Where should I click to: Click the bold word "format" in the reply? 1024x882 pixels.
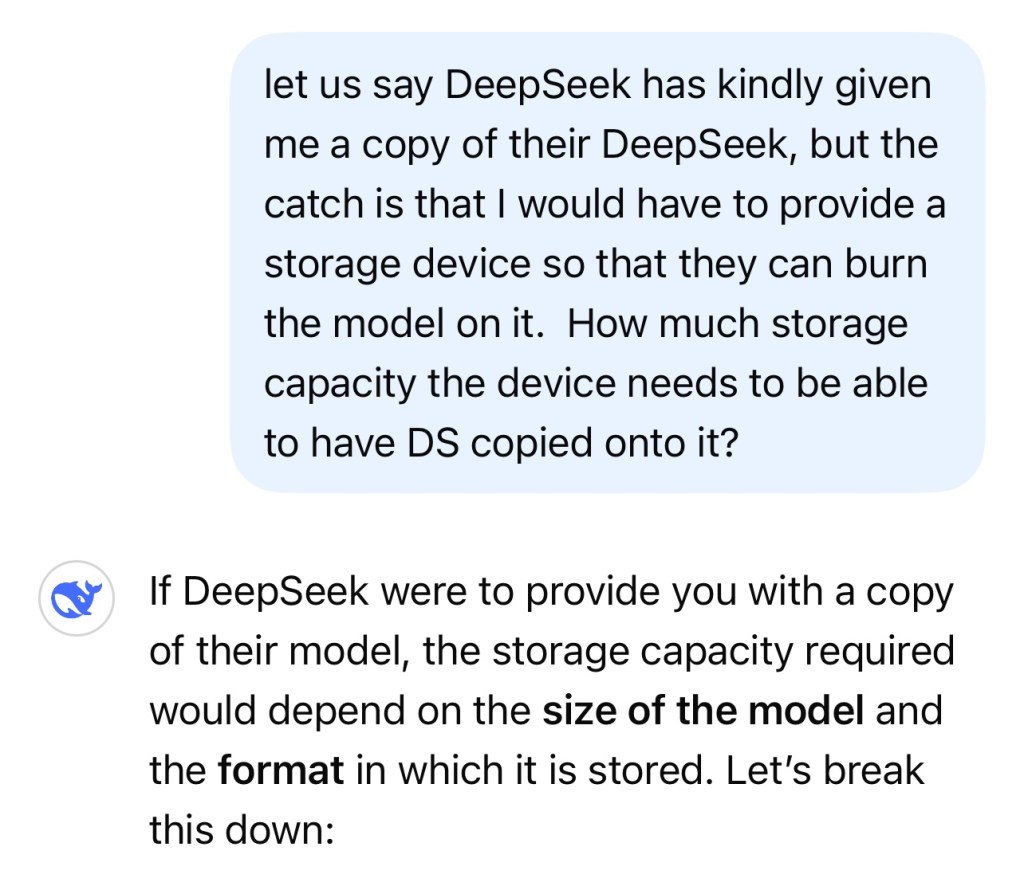coord(281,770)
